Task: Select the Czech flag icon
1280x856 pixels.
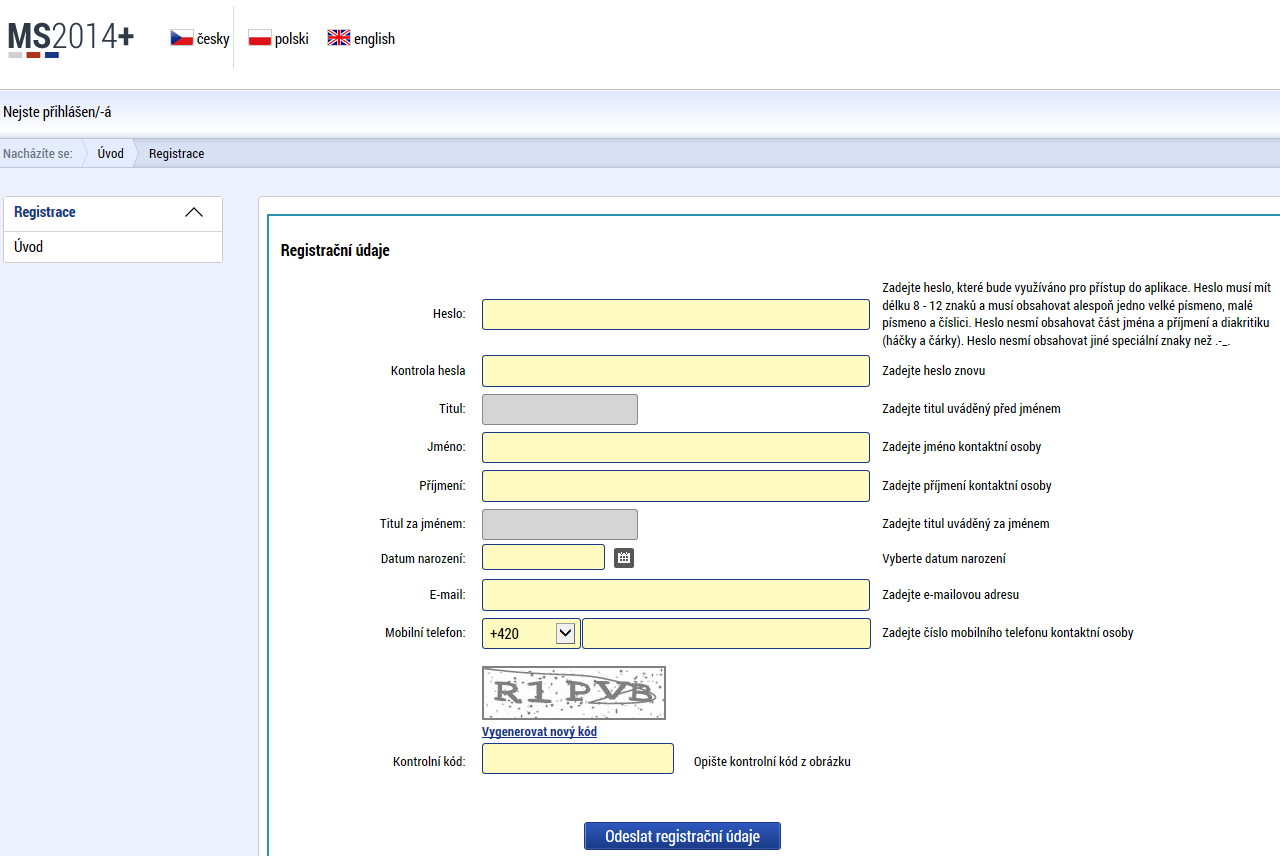Action: 181,38
